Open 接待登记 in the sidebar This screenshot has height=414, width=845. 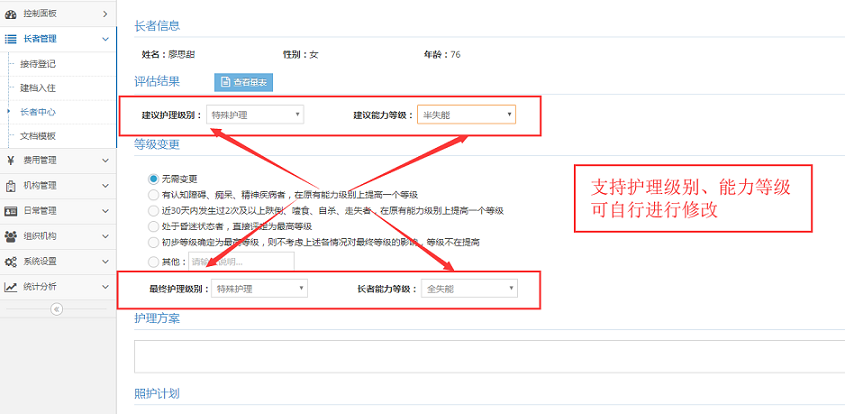tap(38, 64)
